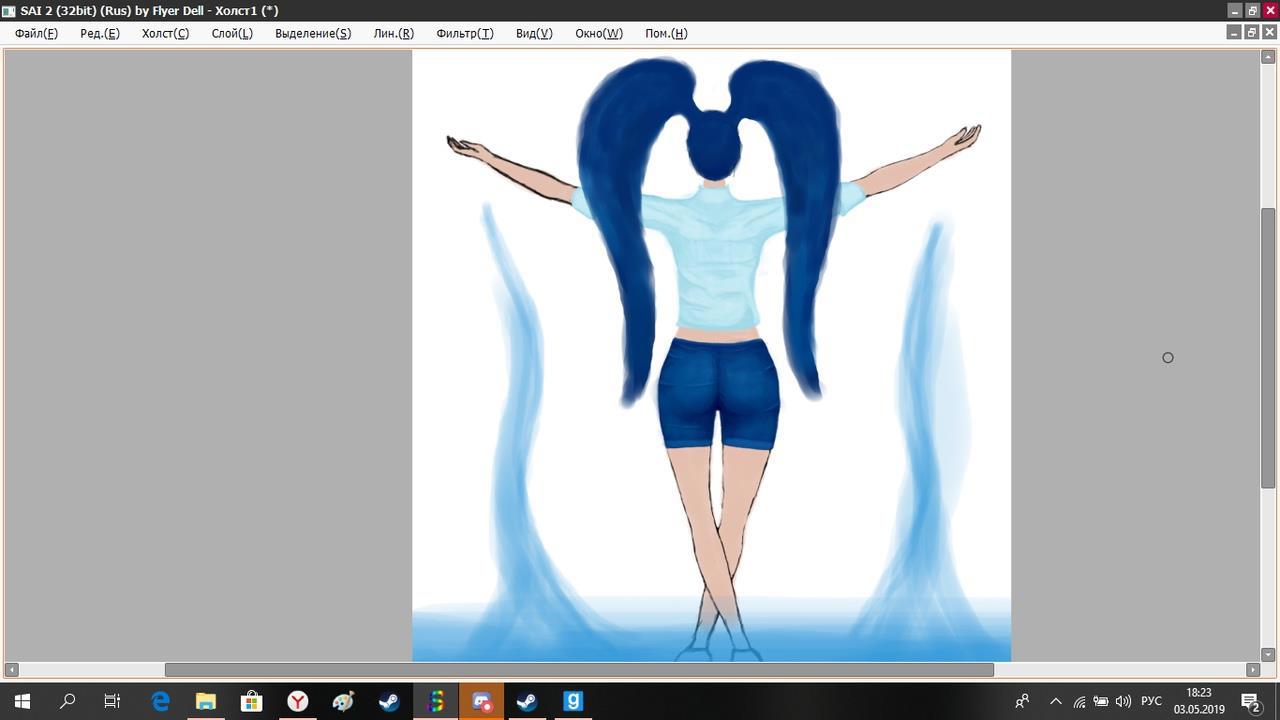Open the Холст menu
Image resolution: width=1280 pixels, height=720 pixels.
(165, 33)
